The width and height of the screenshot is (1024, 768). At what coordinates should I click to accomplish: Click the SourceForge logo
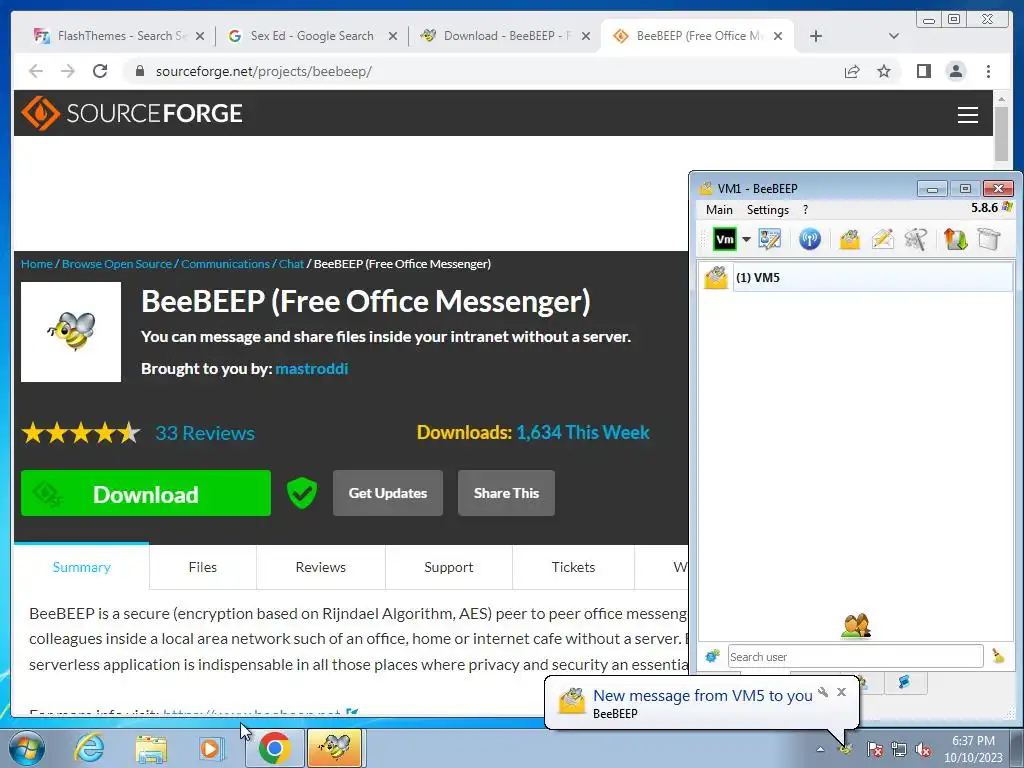click(x=132, y=113)
